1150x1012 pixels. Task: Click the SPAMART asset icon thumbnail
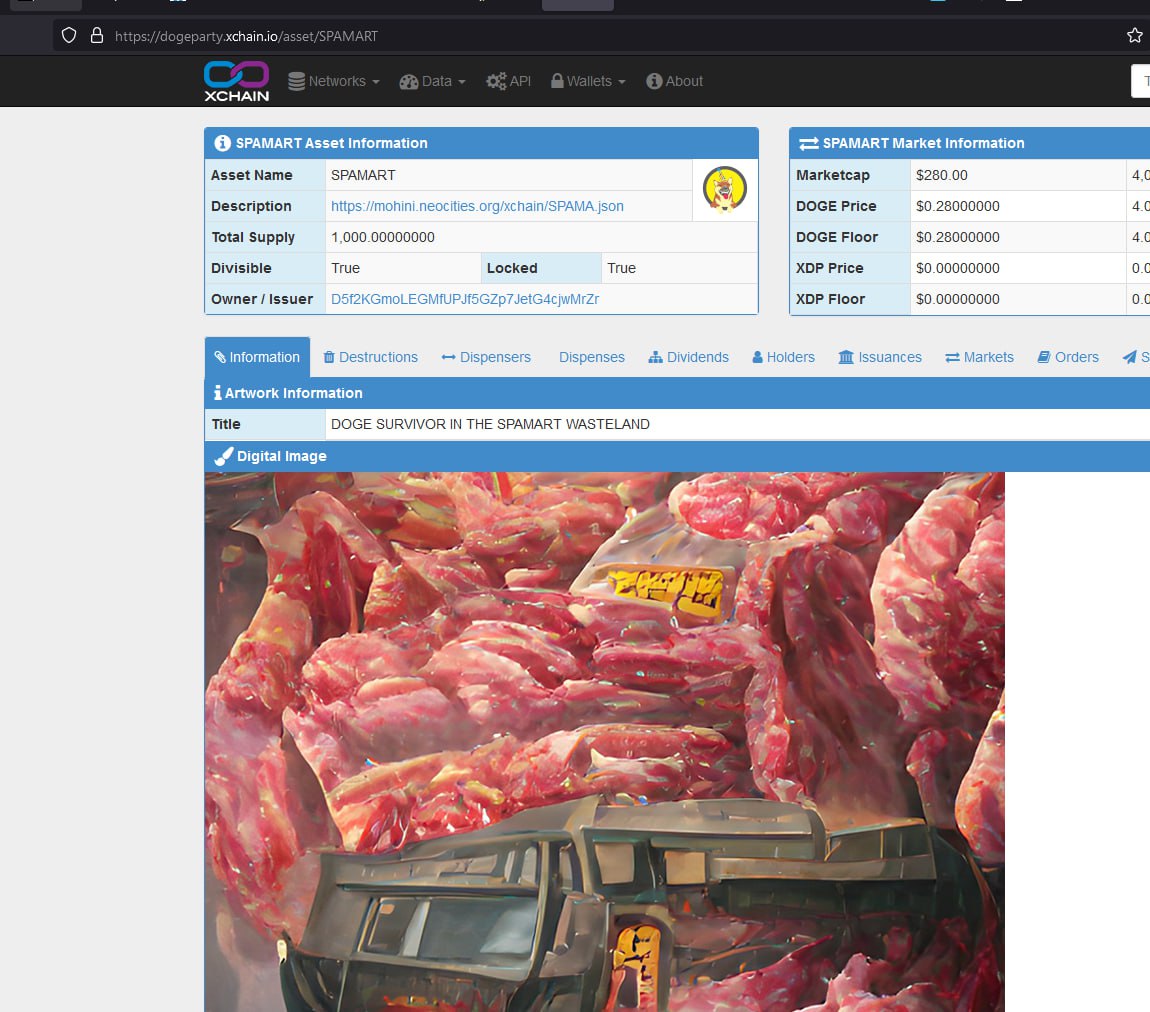(x=725, y=189)
